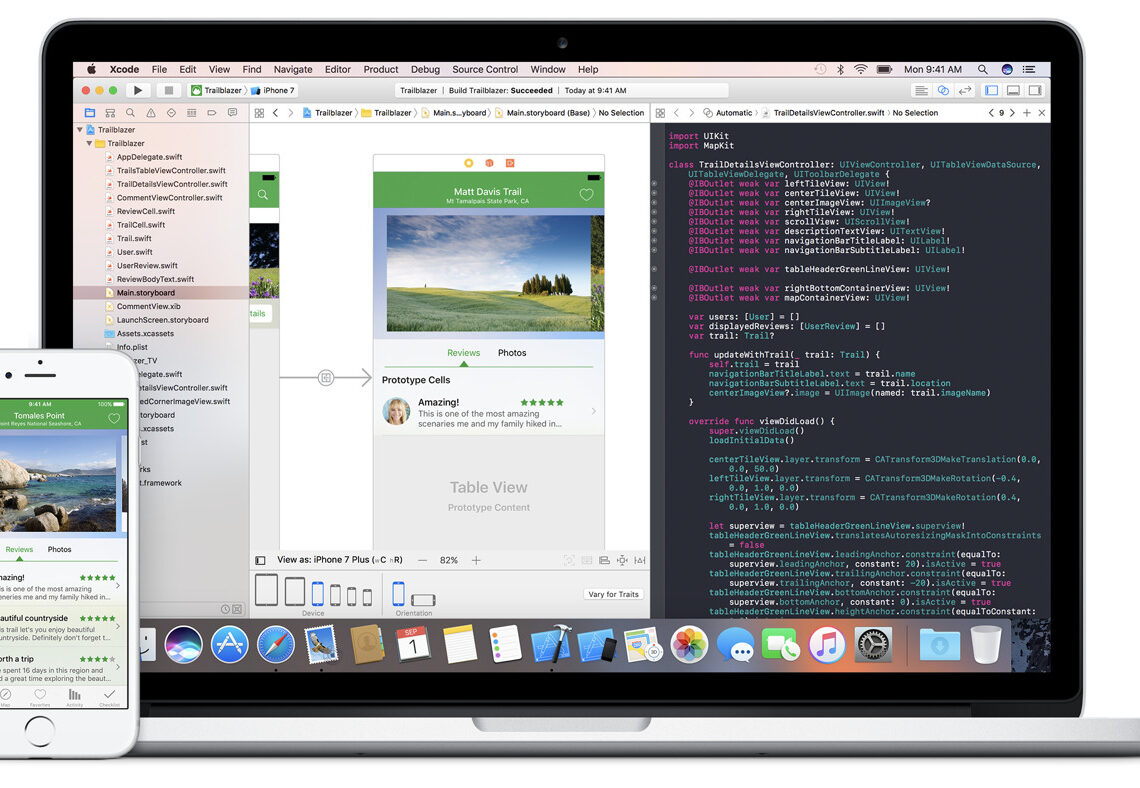Switch to the Assistant editor

click(943, 90)
